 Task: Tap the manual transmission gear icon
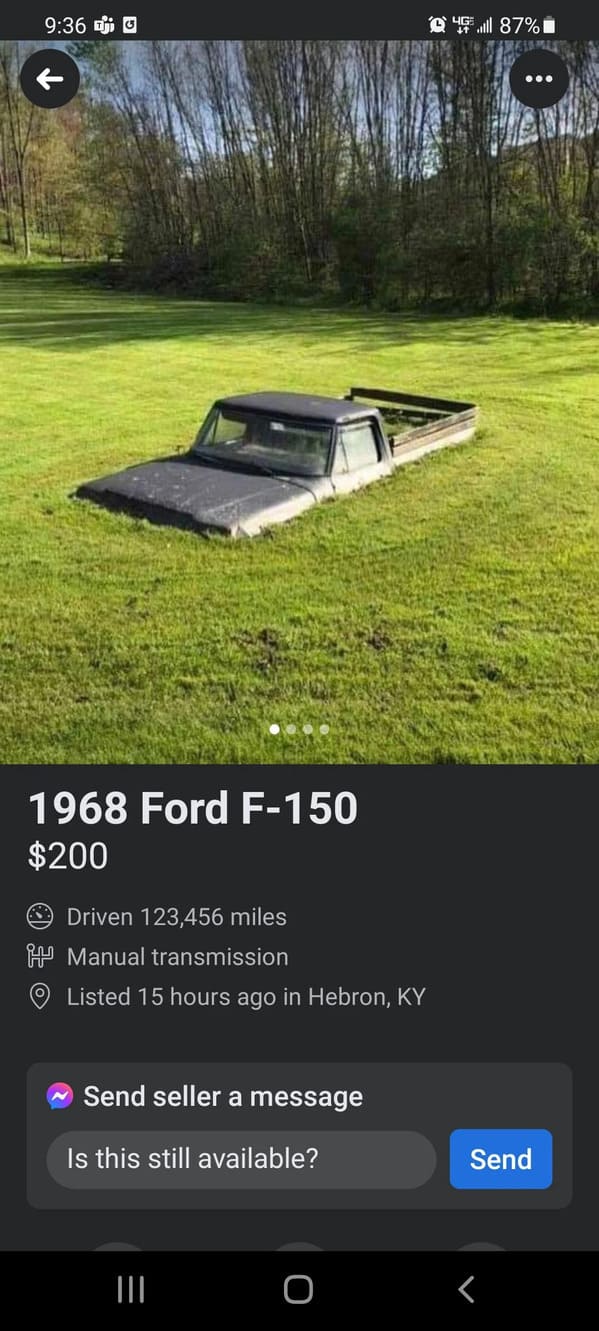click(x=40, y=957)
